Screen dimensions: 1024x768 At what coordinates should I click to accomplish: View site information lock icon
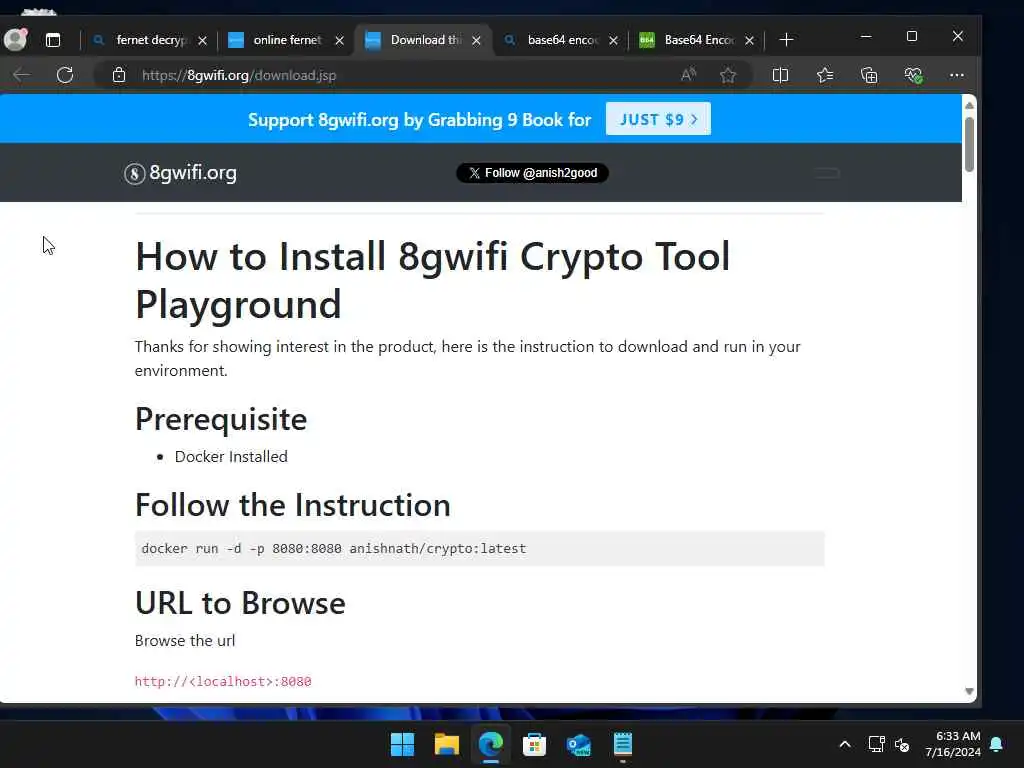(x=119, y=75)
